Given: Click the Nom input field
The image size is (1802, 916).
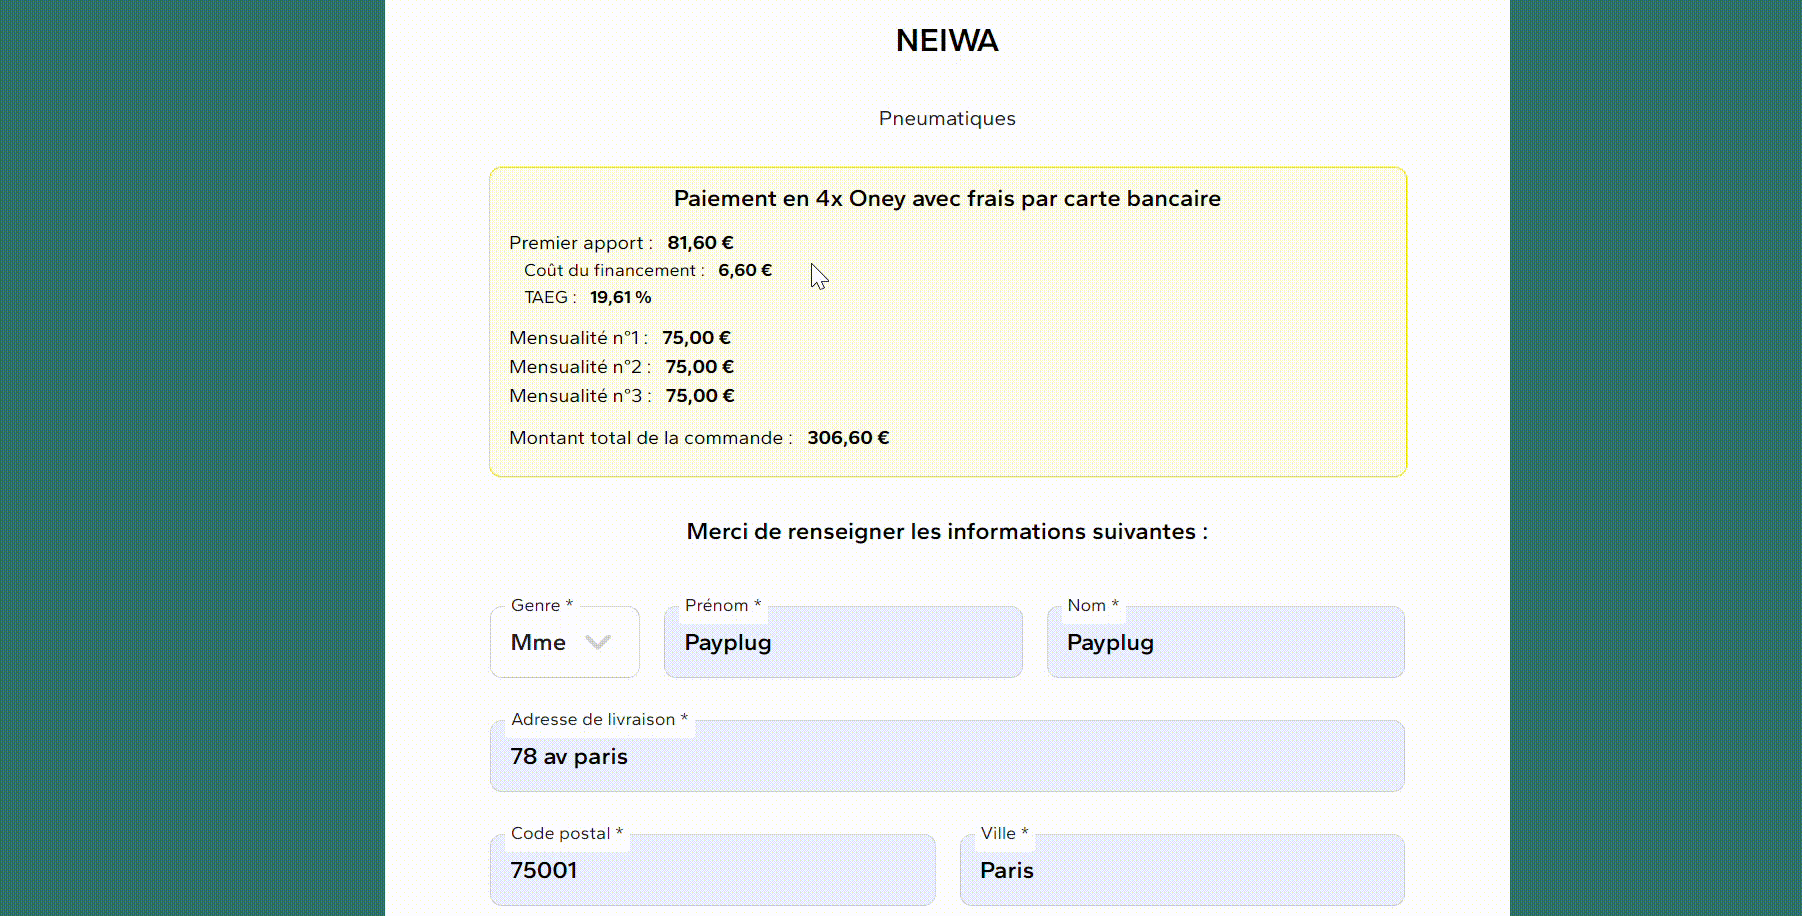Looking at the screenshot, I should point(1226,642).
